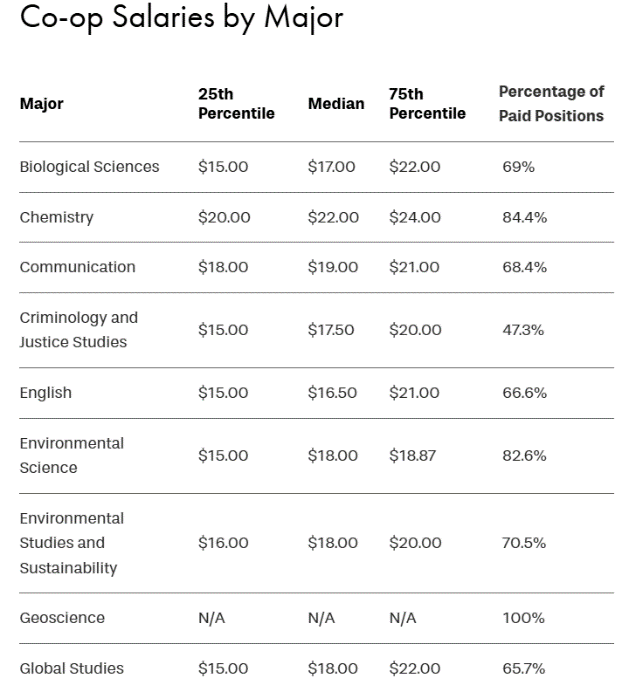
Task: Select the 25th Percentile column header
Action: point(236,103)
